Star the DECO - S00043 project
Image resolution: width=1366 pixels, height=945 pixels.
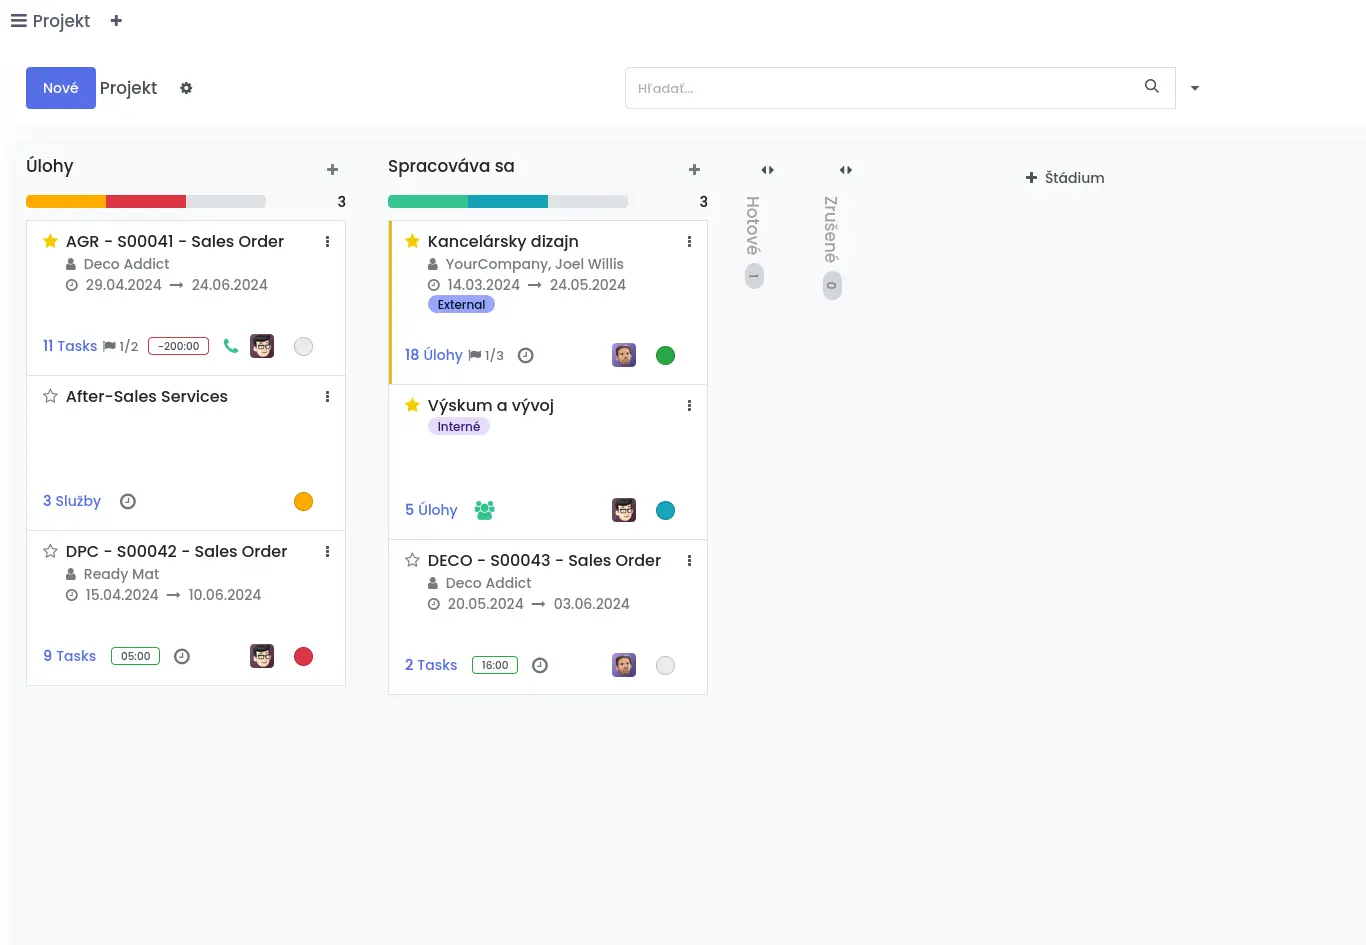click(x=412, y=560)
